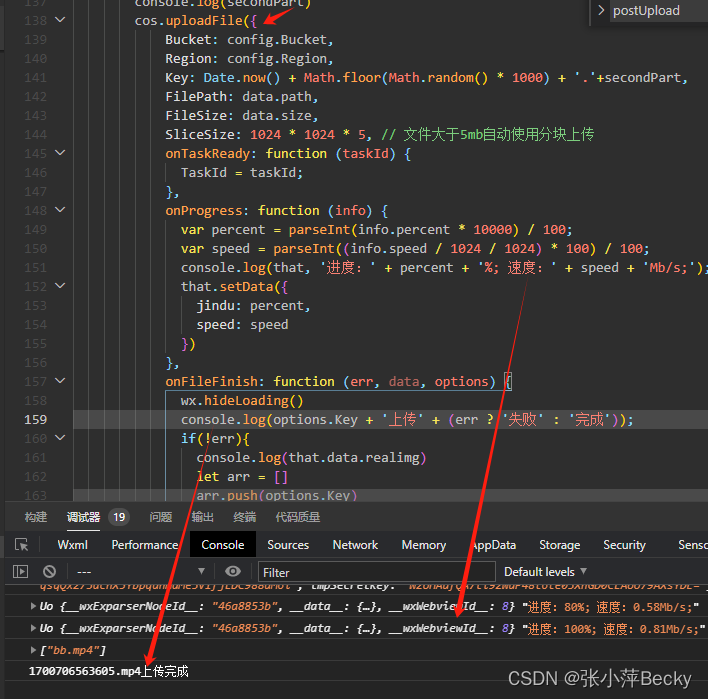This screenshot has width=708, height=699.
Task: Collapse the fold arrow at line 152
Action: (60, 285)
